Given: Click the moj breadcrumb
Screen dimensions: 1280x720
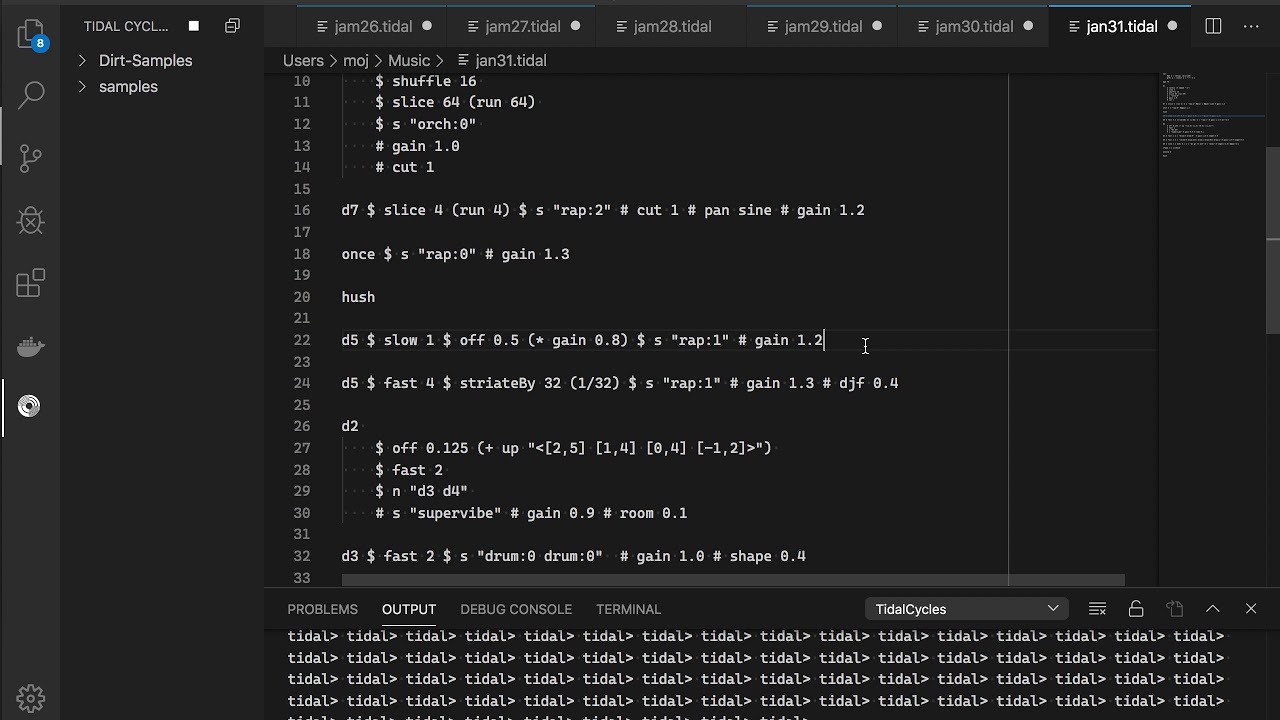Looking at the screenshot, I should (356, 60).
